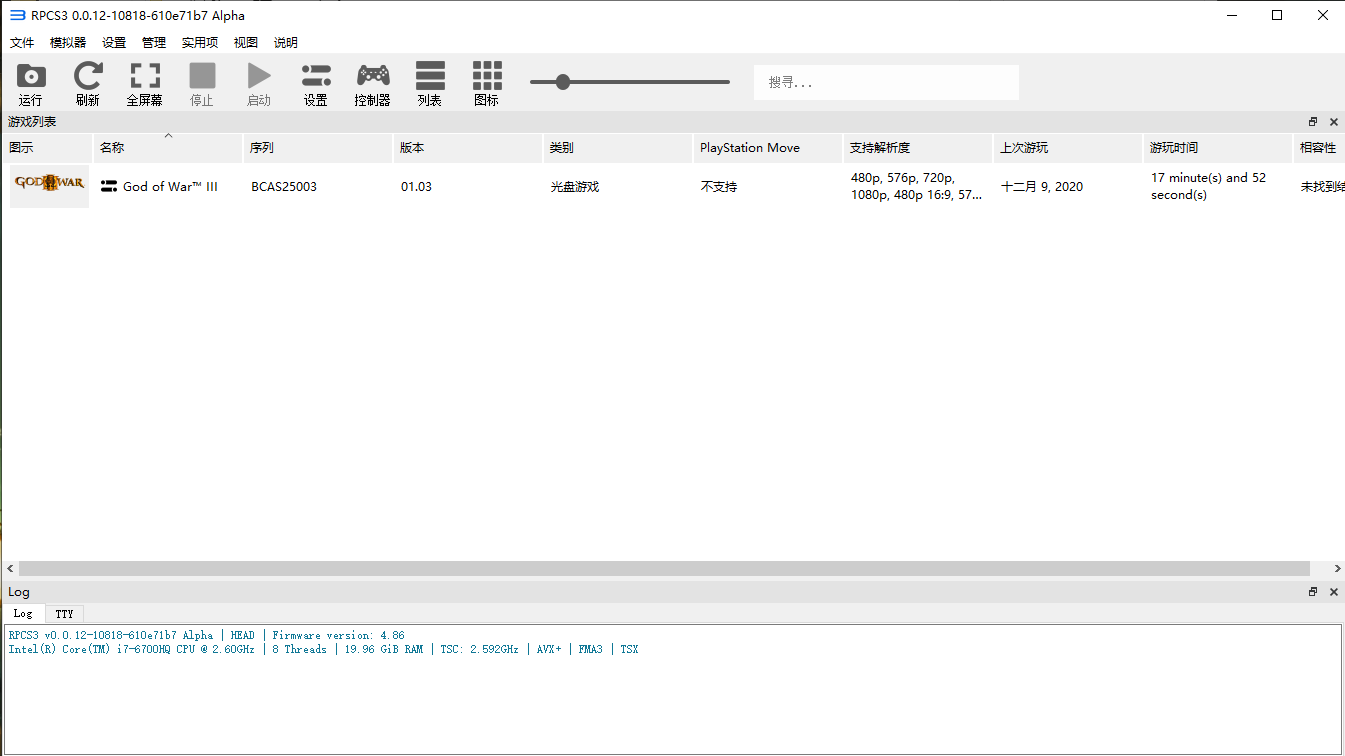Open the 模拟器 menu
Screen dimensions: 1345x756
click(68, 43)
